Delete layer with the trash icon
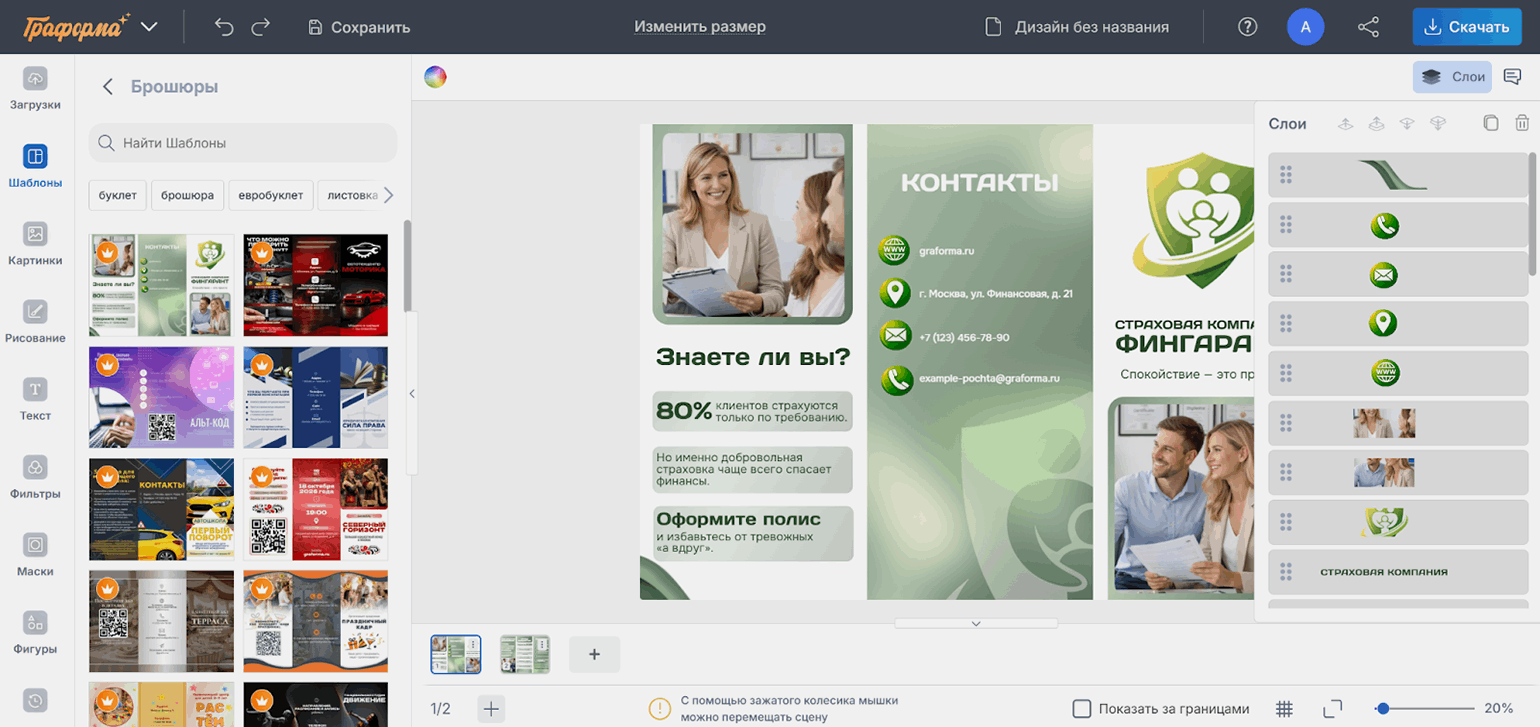This screenshot has height=727, width=1540. 1521,123
